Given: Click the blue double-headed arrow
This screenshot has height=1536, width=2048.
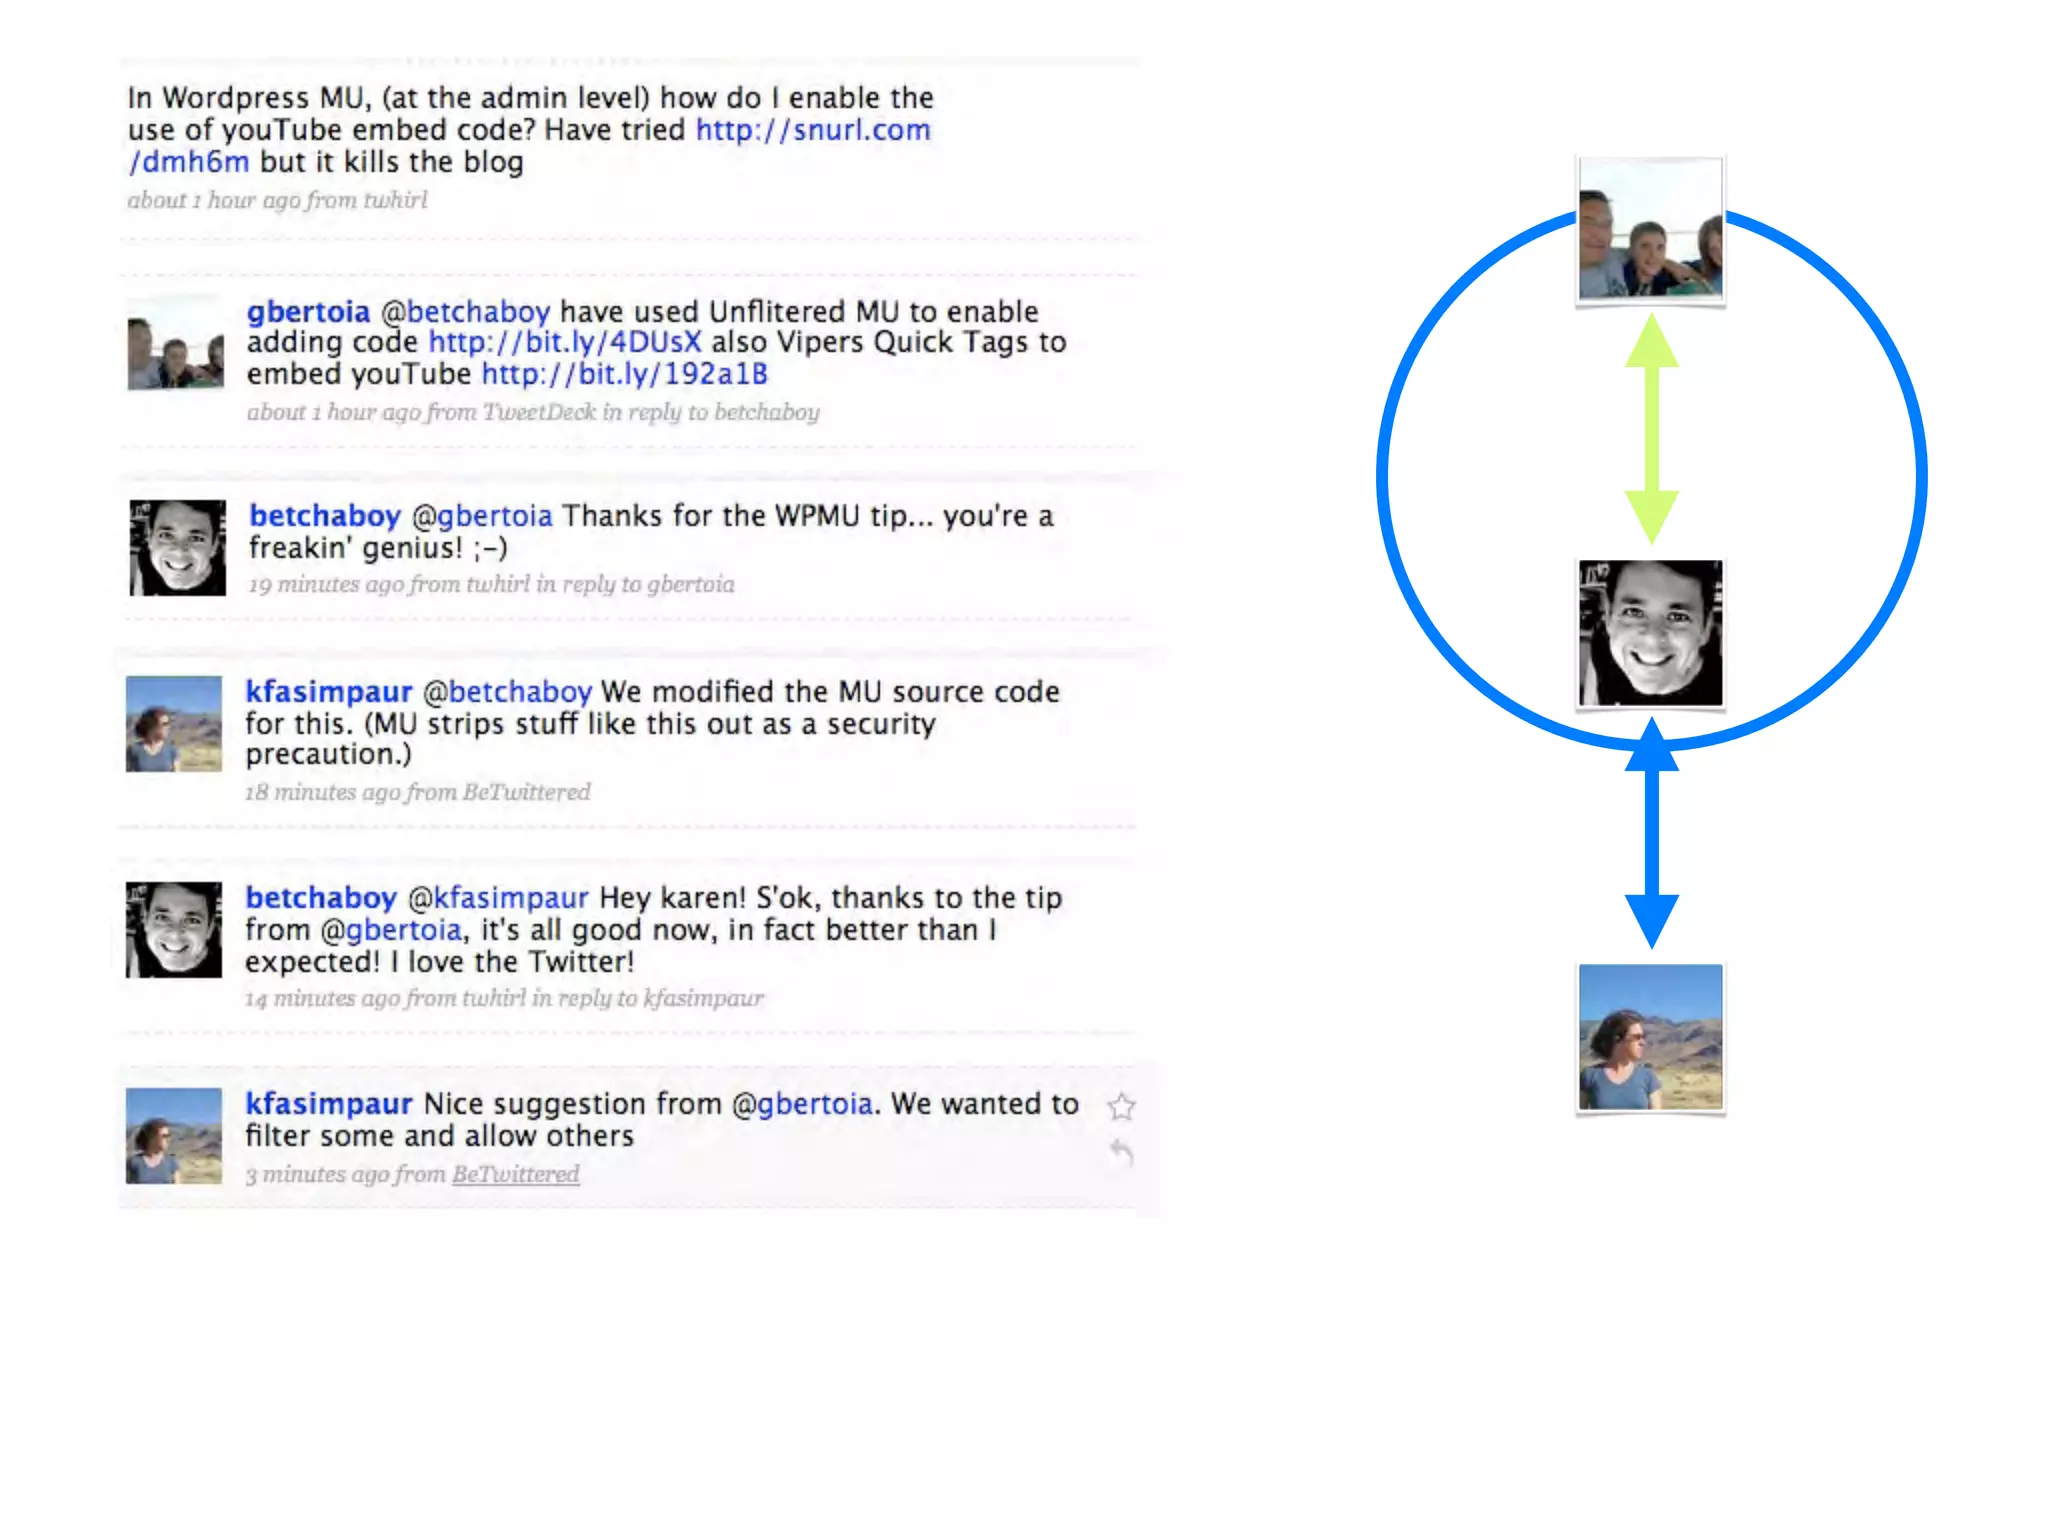Looking at the screenshot, I should click(1651, 833).
